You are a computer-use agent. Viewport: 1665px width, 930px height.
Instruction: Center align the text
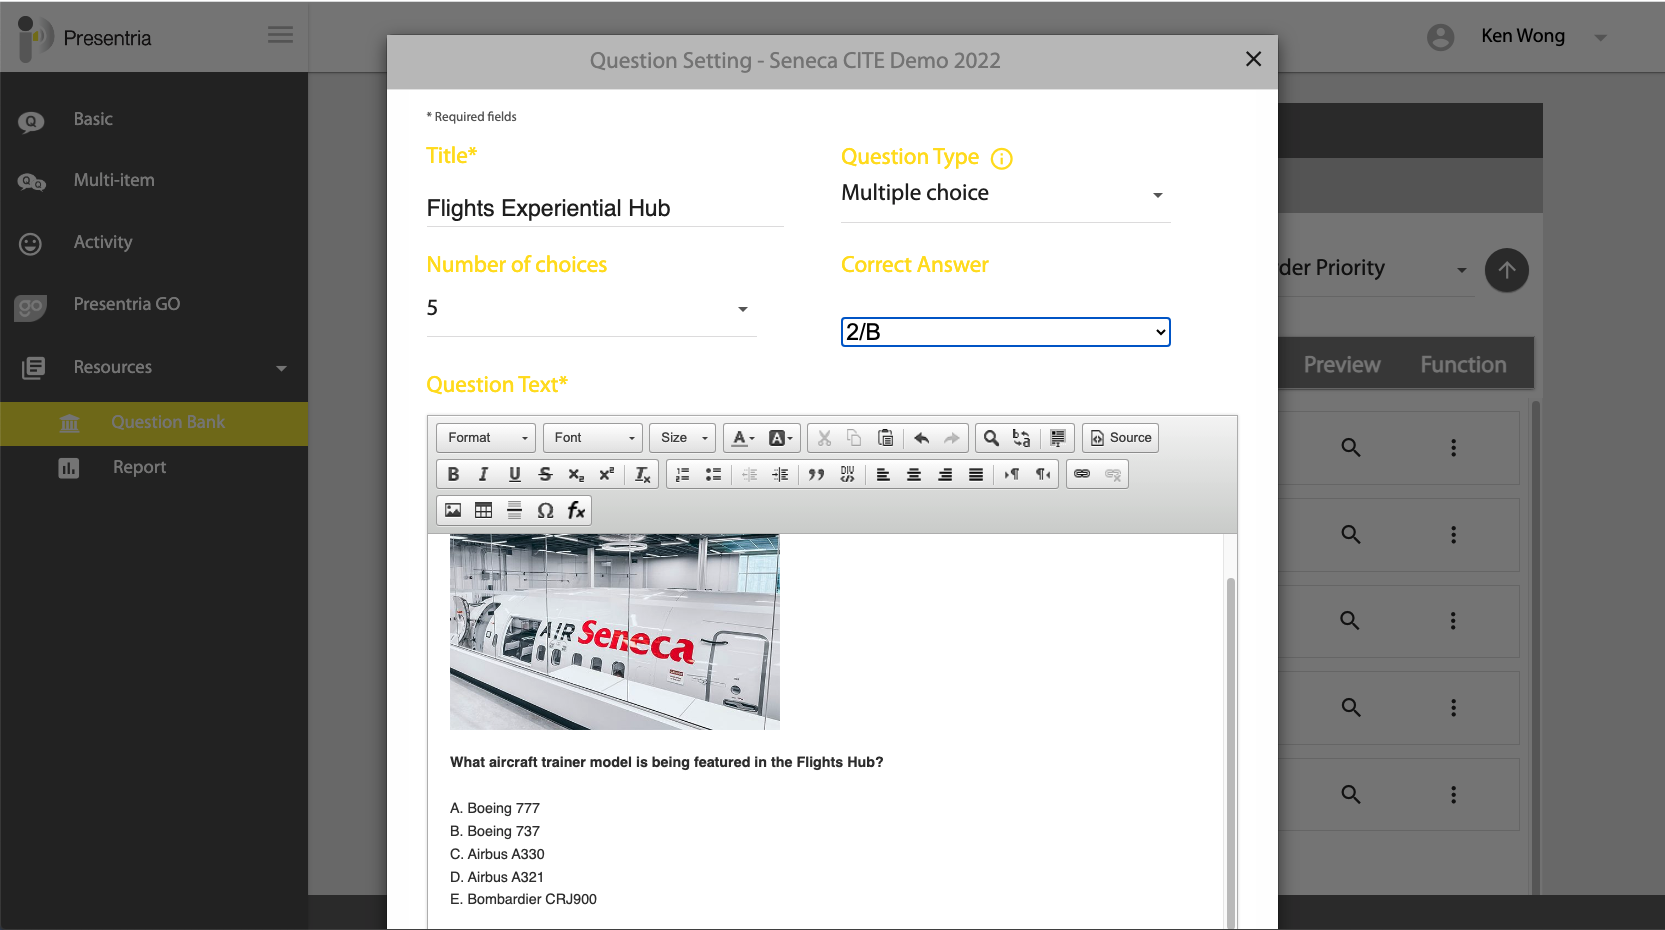click(x=914, y=474)
